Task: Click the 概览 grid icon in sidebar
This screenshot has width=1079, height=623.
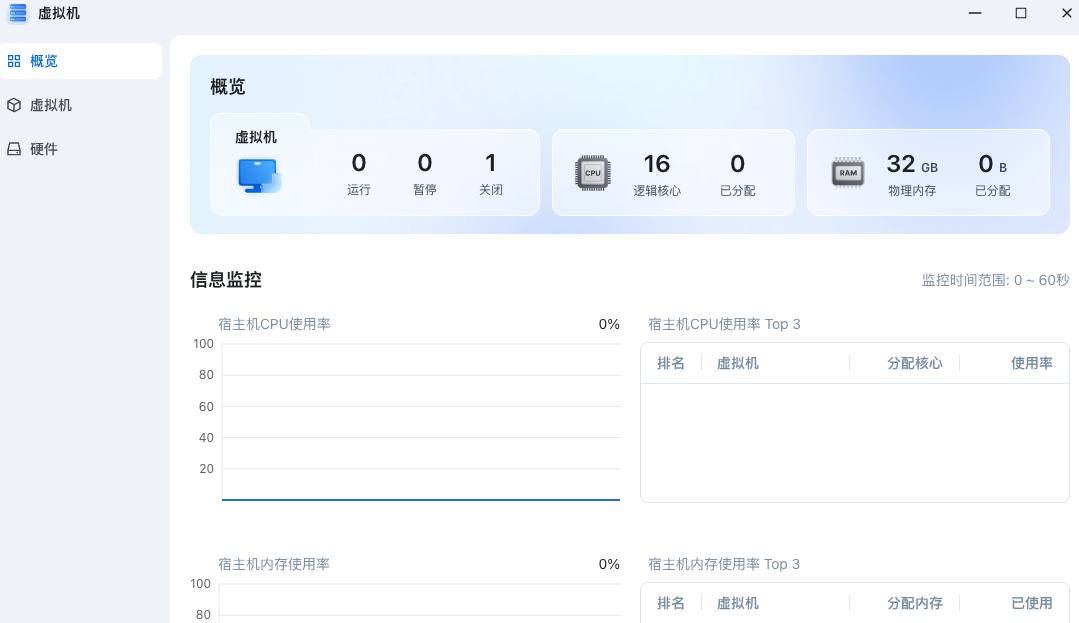Action: click(14, 61)
